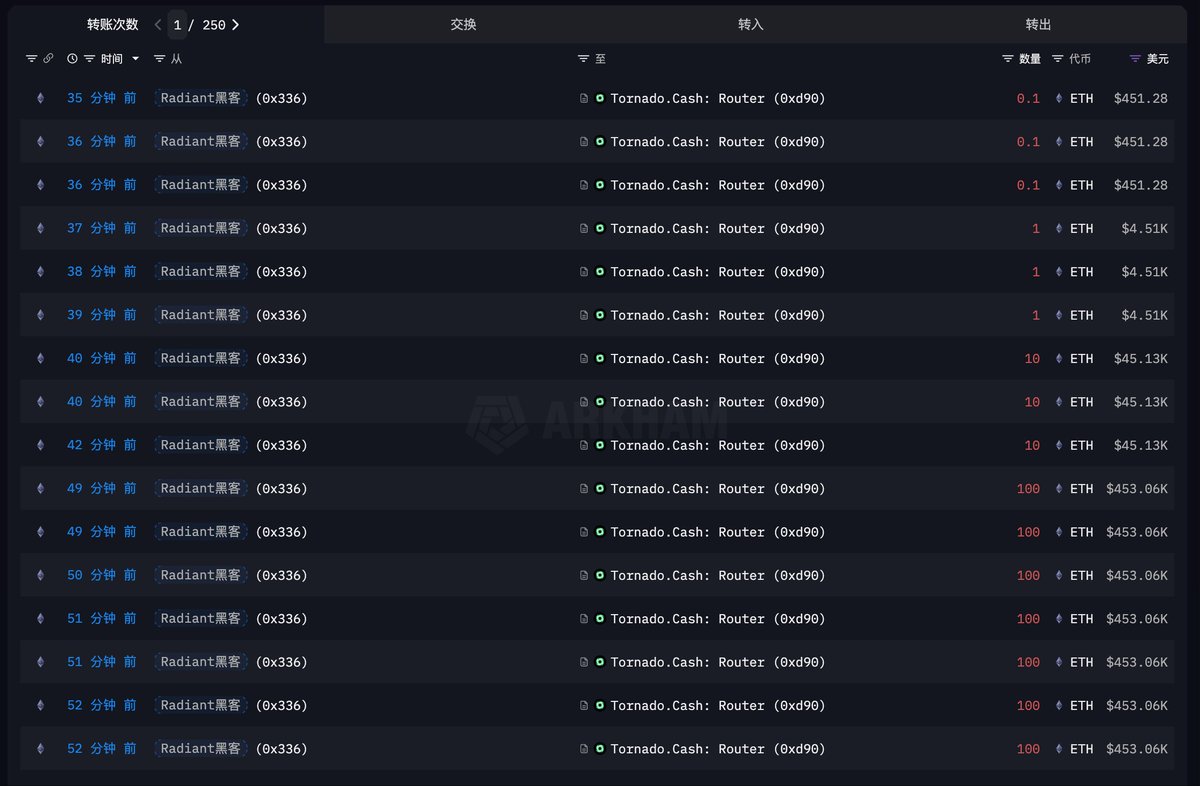Click the 美元 column header label

pos(1157,59)
